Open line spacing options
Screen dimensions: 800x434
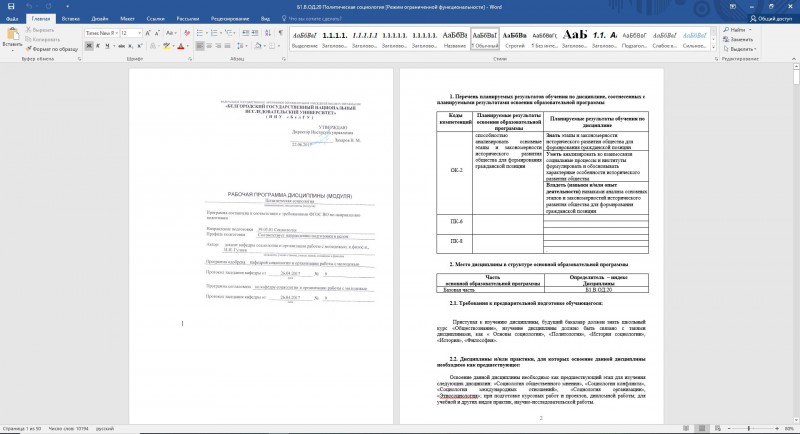coord(242,46)
